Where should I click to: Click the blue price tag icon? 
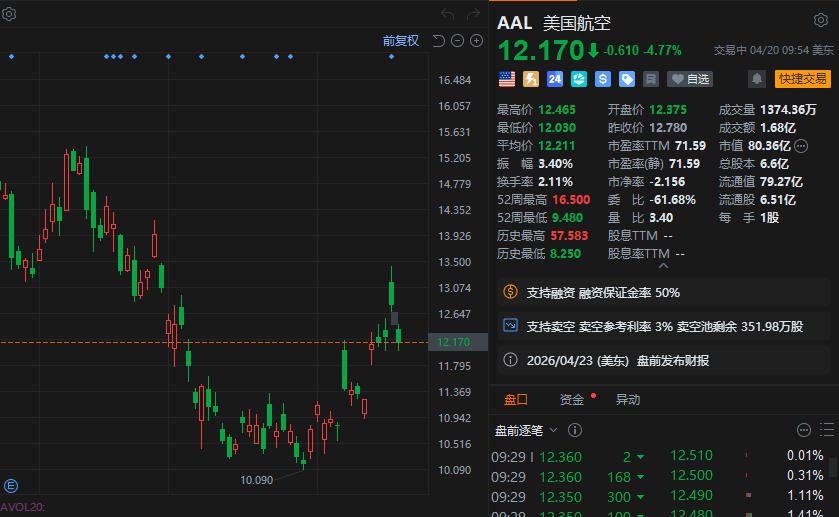[x=627, y=79]
